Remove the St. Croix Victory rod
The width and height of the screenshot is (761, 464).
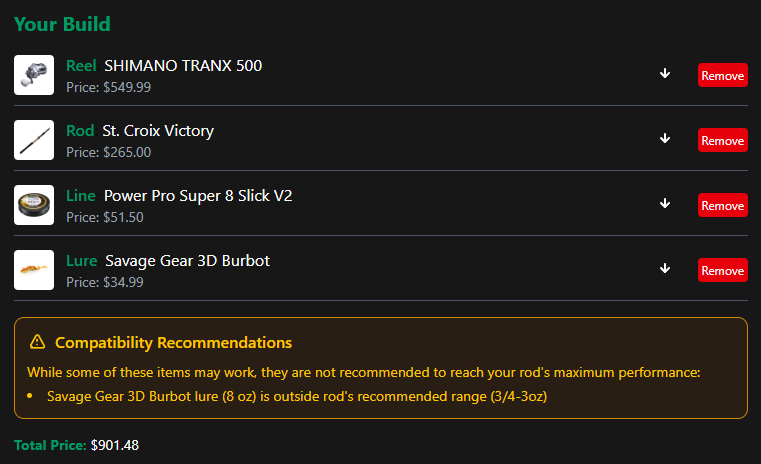pyautogui.click(x=722, y=140)
